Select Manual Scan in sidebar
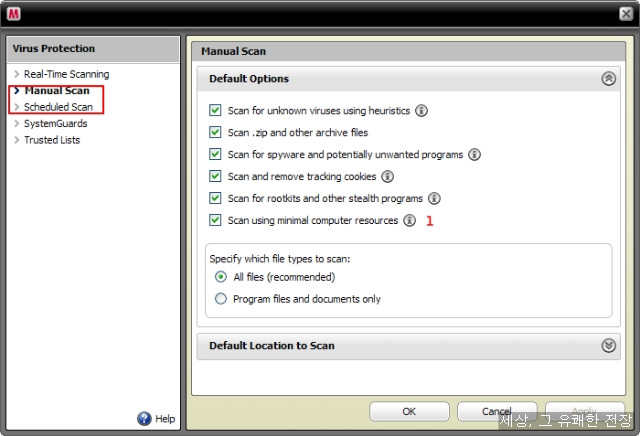 point(57,91)
